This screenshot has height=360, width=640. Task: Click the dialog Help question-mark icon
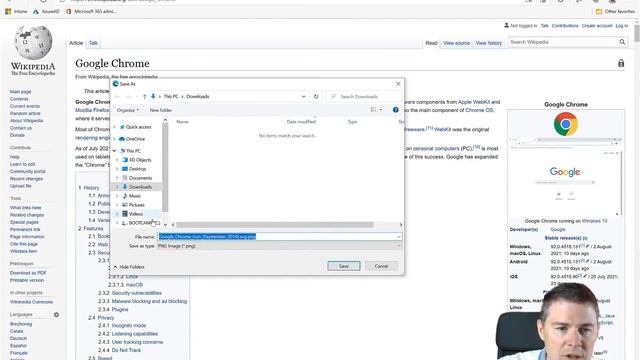[x=396, y=110]
